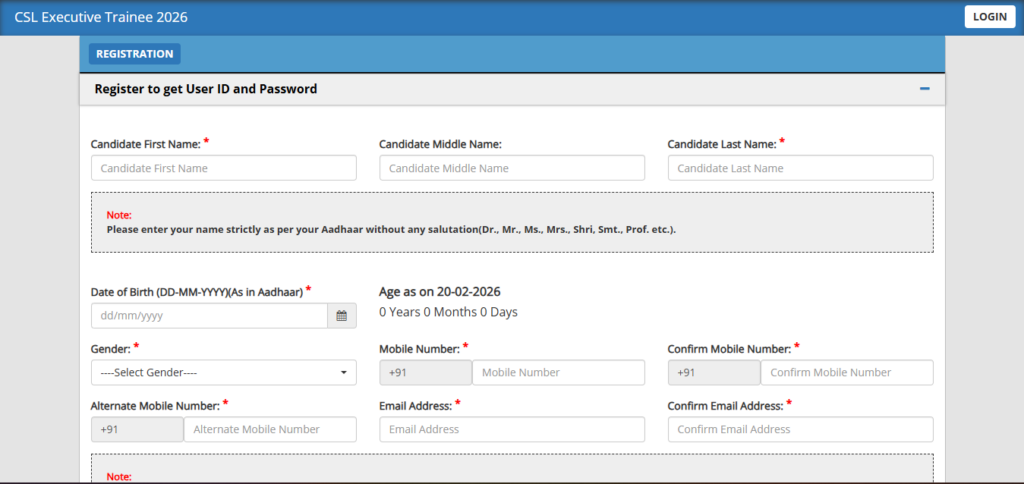The width and height of the screenshot is (1024, 484).
Task: Click the Aadhaar name note box
Action: 512,222
